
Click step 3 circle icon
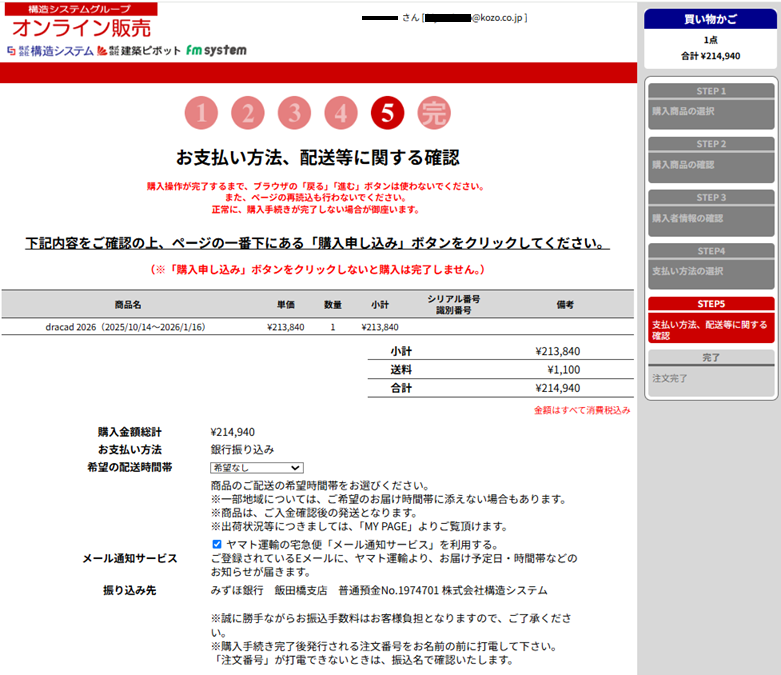point(294,114)
